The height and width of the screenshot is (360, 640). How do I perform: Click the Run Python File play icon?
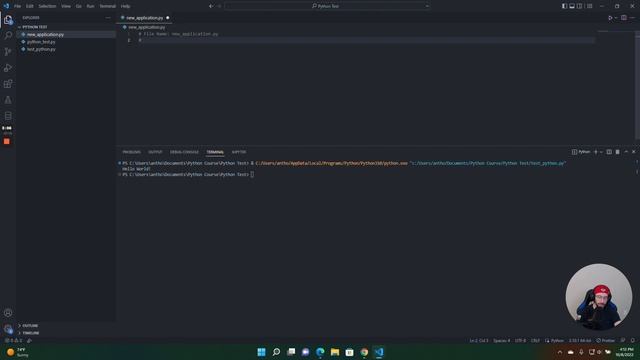[x=610, y=18]
